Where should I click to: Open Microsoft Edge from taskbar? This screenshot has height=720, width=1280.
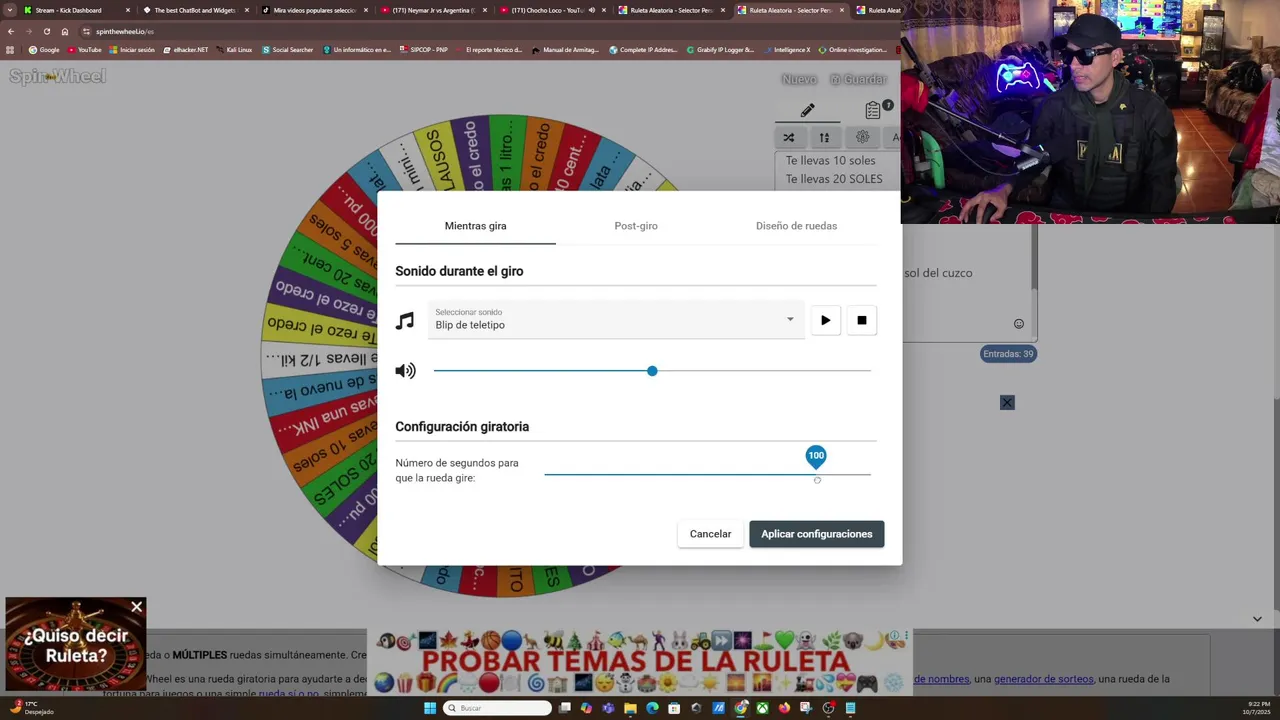[x=652, y=708]
